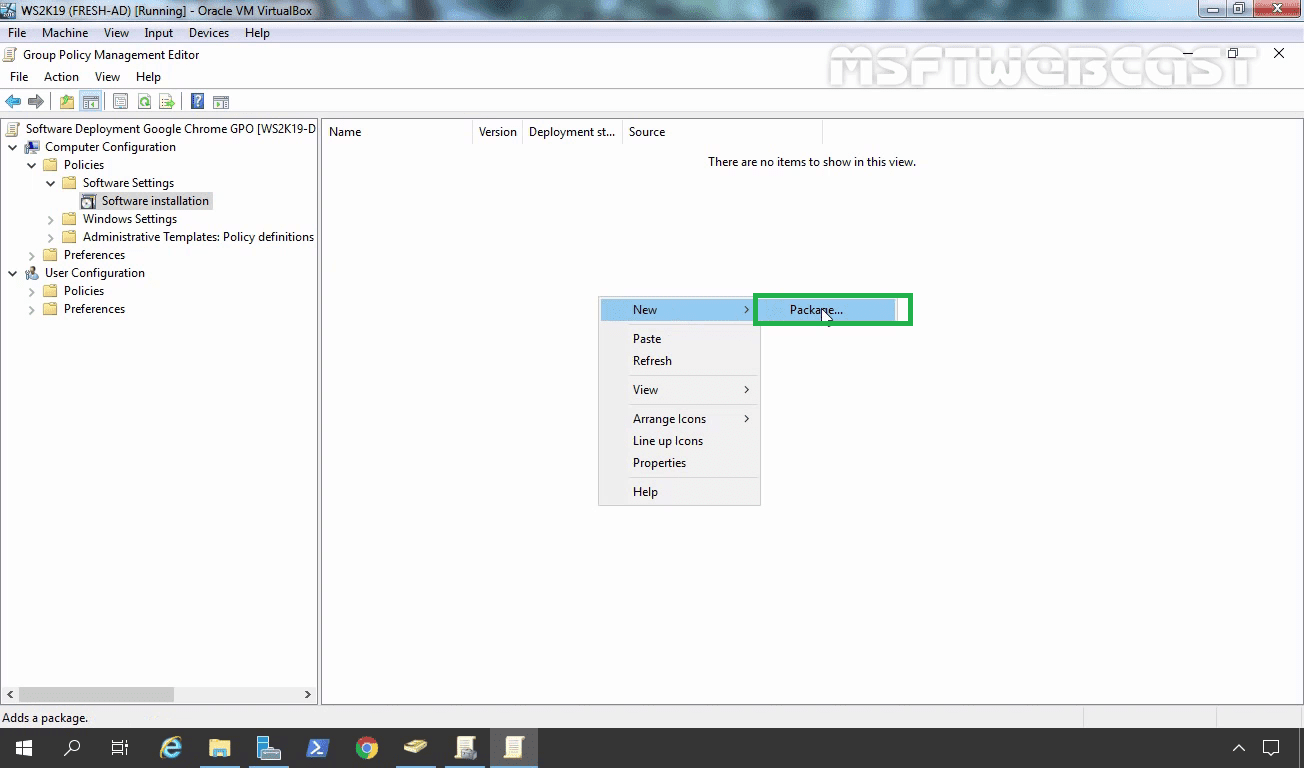
Task: Open Server Manager from the taskbar
Action: [269, 747]
